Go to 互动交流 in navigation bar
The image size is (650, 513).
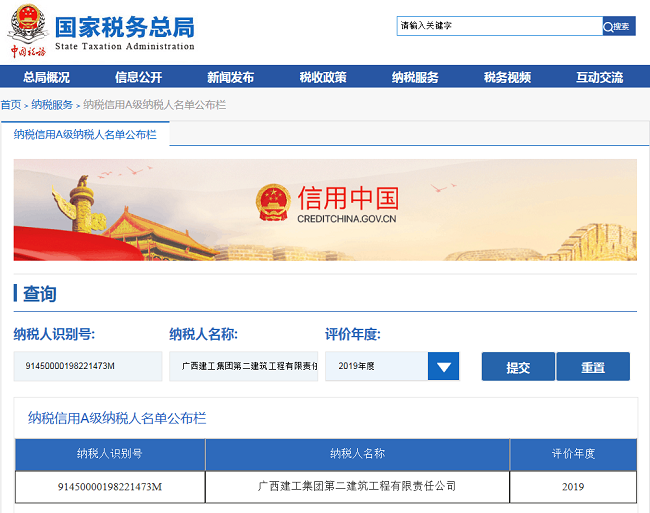599,78
